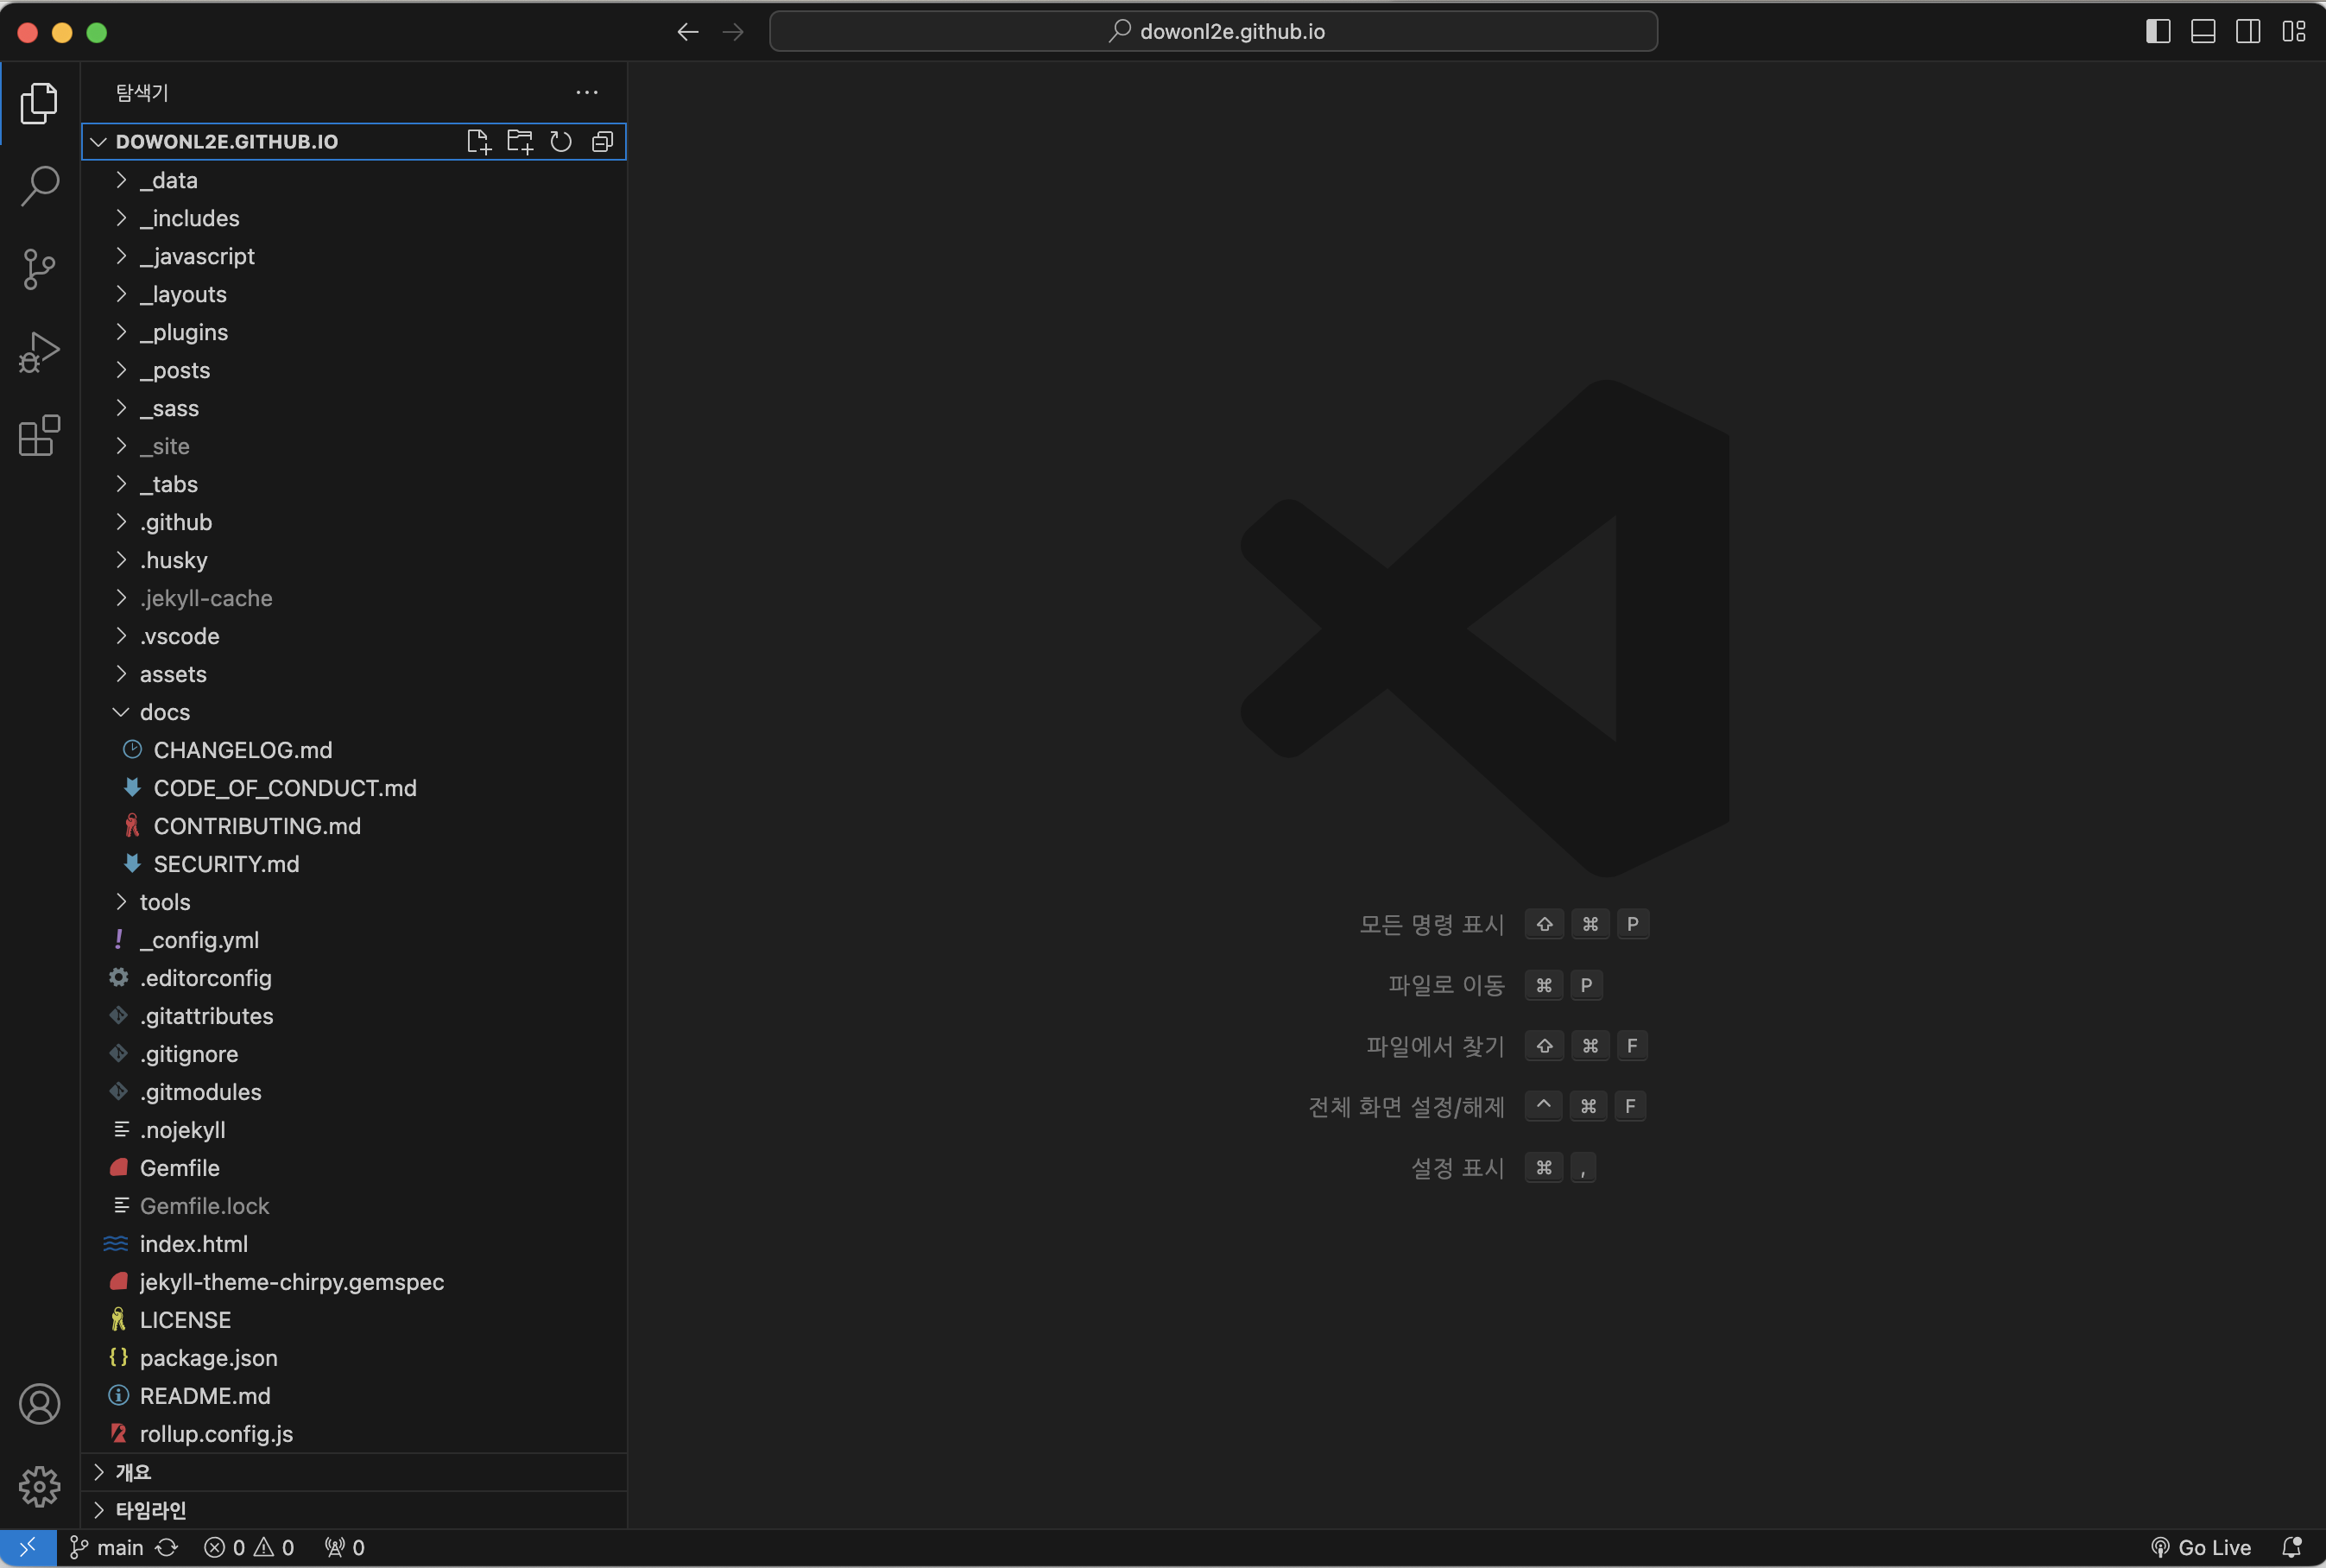Expand the _includes folder

pos(354,219)
